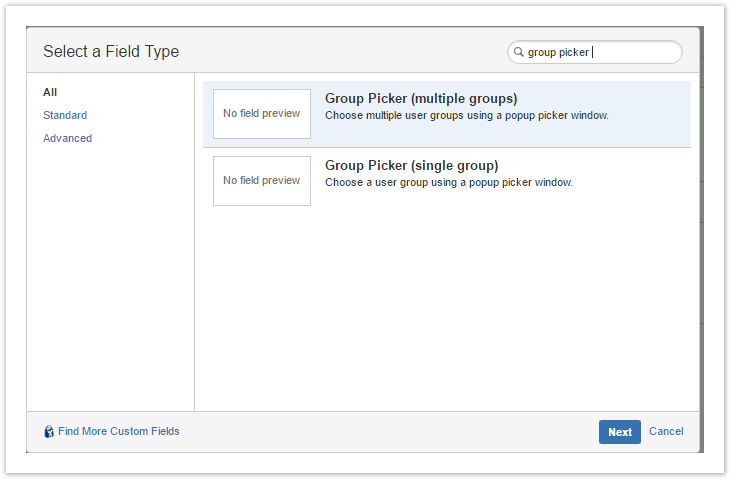Image resolution: width=730 pixels, height=479 pixels.
Task: Click the blank area below the field results
Action: pyautogui.click(x=446, y=310)
